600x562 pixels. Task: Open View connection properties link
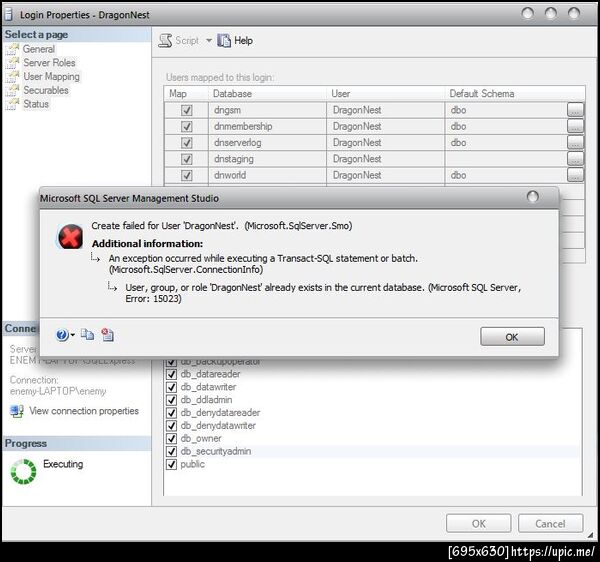84,411
